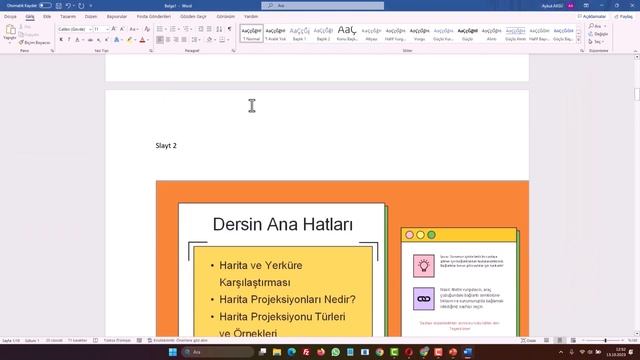The width and height of the screenshot is (640, 360).
Task: Open the Font dialog launcher
Action: pyautogui.click(x=151, y=51)
